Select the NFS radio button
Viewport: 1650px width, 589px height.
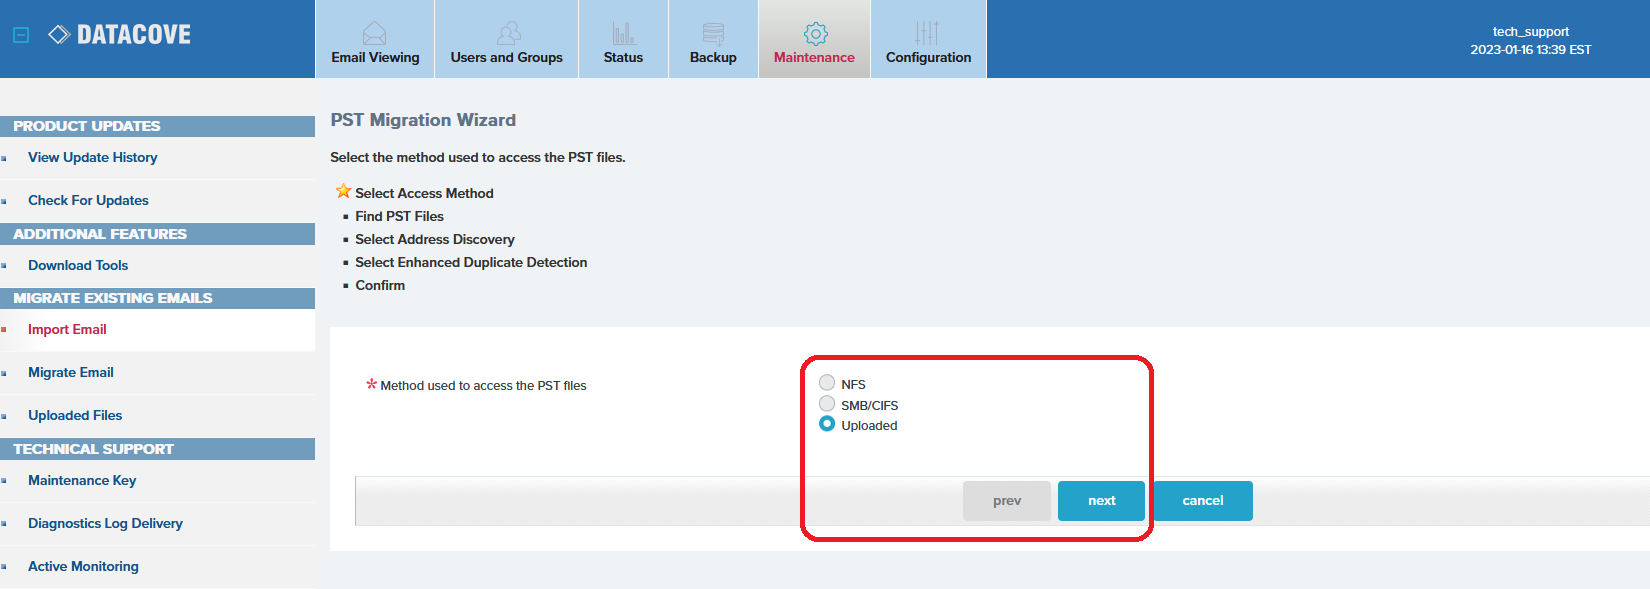coord(827,383)
